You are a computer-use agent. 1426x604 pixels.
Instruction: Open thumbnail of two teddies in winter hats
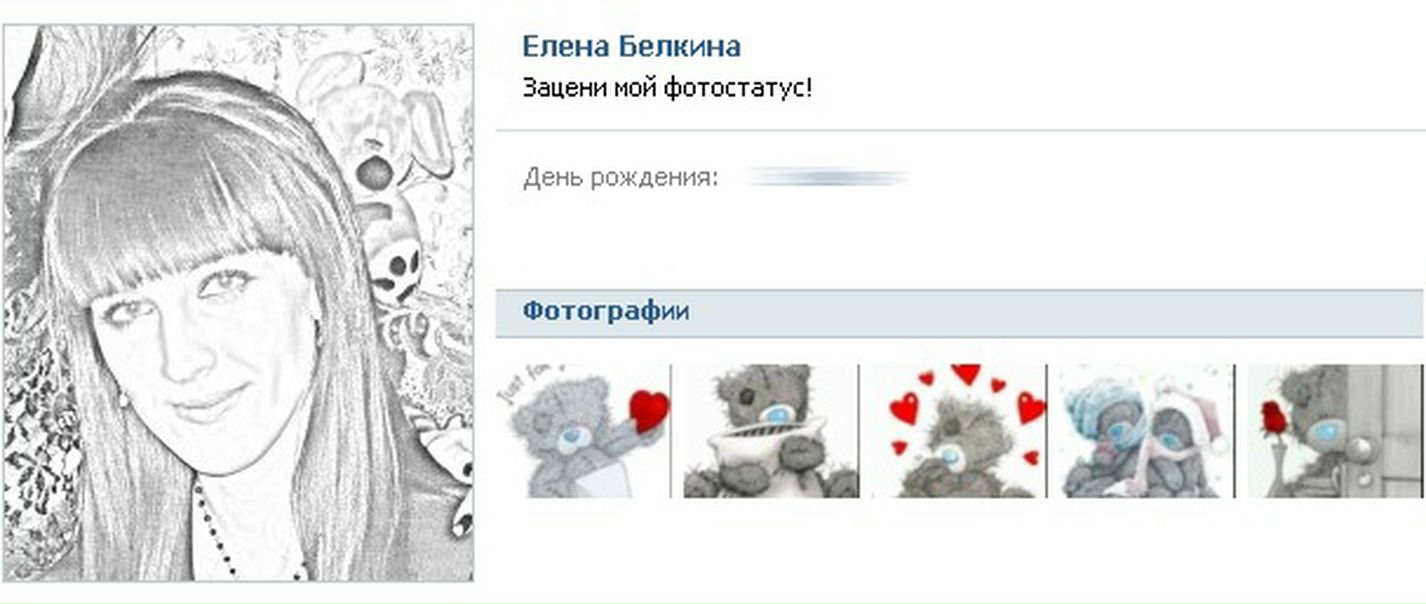[x=1147, y=431]
